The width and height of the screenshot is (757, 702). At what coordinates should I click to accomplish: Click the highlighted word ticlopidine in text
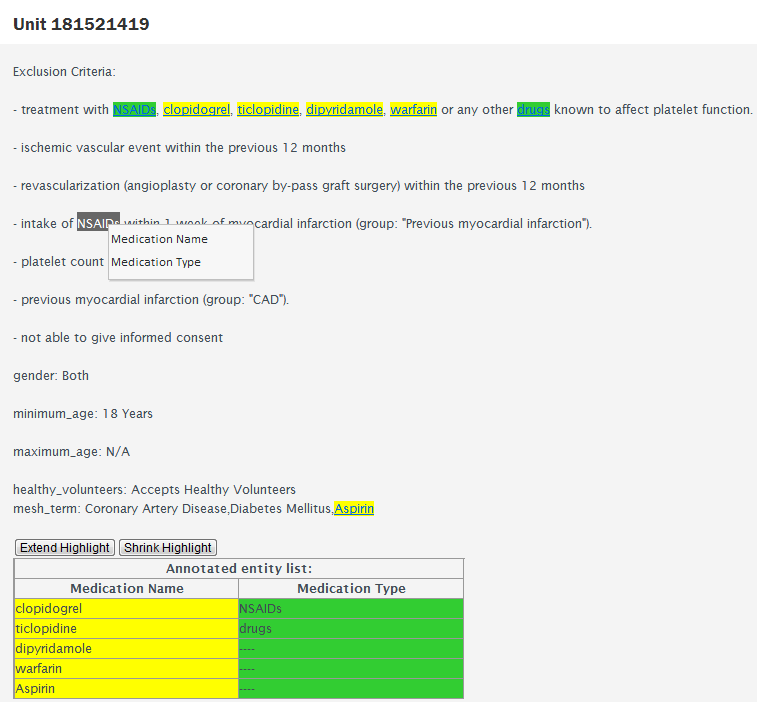[268, 110]
